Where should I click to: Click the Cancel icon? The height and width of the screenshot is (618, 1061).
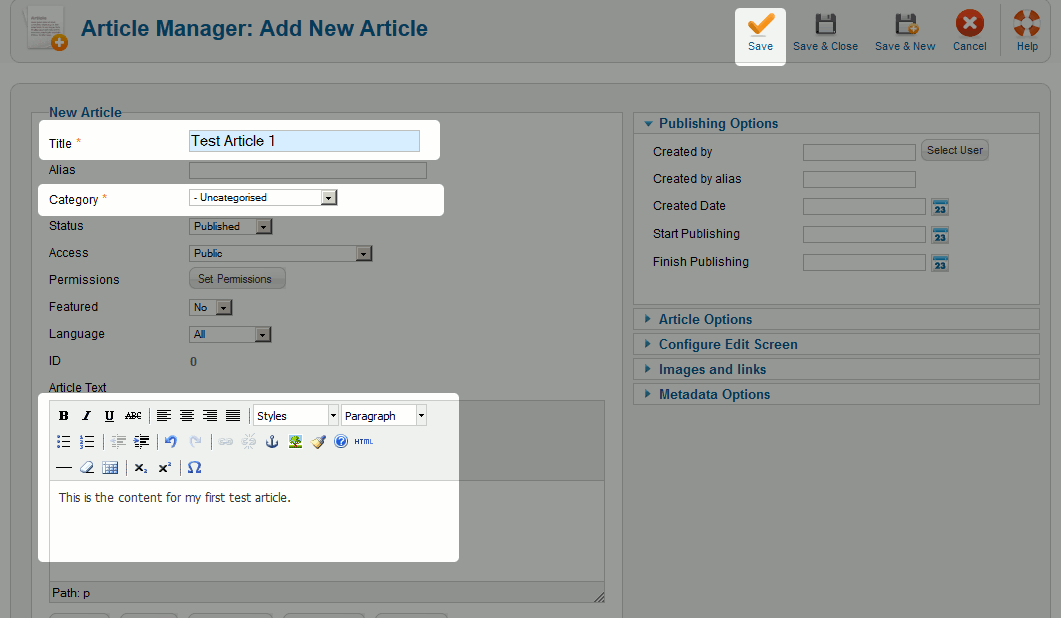[x=970, y=23]
